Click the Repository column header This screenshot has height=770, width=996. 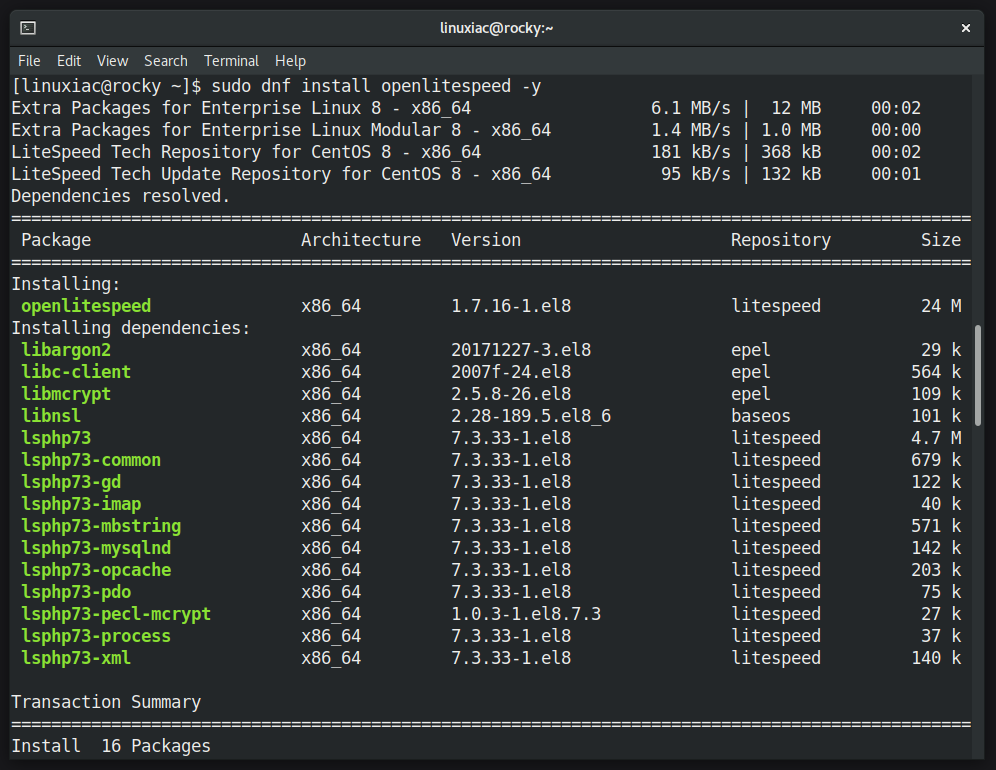click(x=781, y=240)
